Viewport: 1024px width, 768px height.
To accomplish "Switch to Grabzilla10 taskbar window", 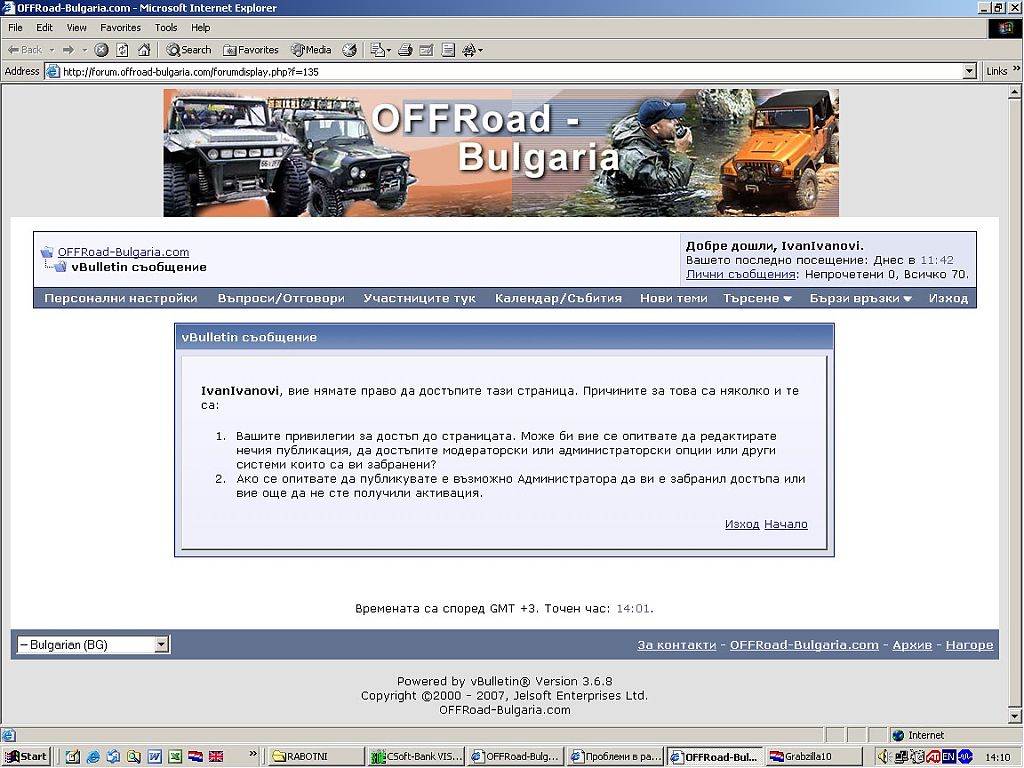I will [x=813, y=756].
